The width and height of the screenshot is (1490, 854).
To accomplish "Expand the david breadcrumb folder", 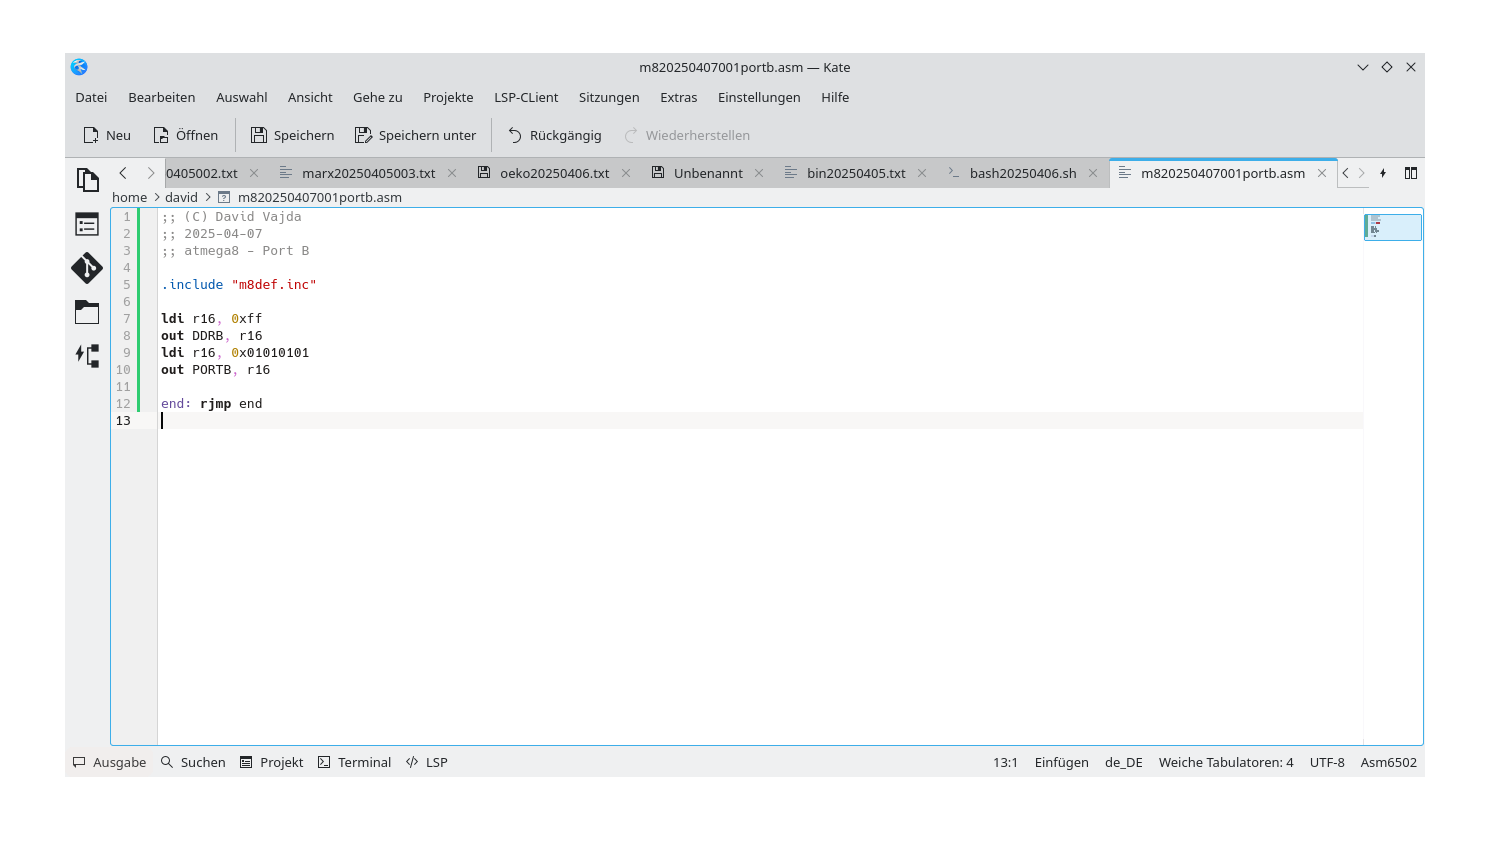I will pos(181,197).
